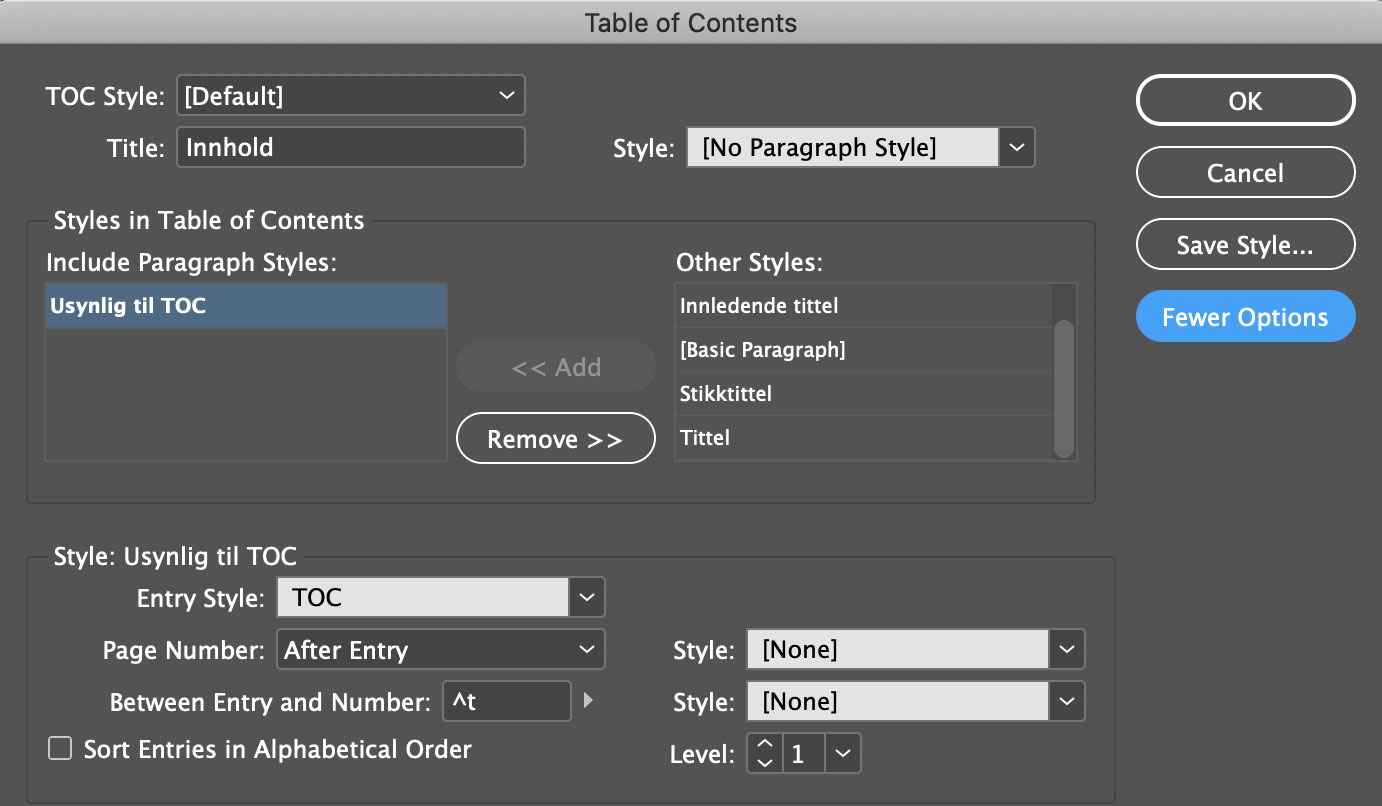Open the Level value dropdown arrow
The height and width of the screenshot is (806, 1382).
pyautogui.click(x=843, y=754)
